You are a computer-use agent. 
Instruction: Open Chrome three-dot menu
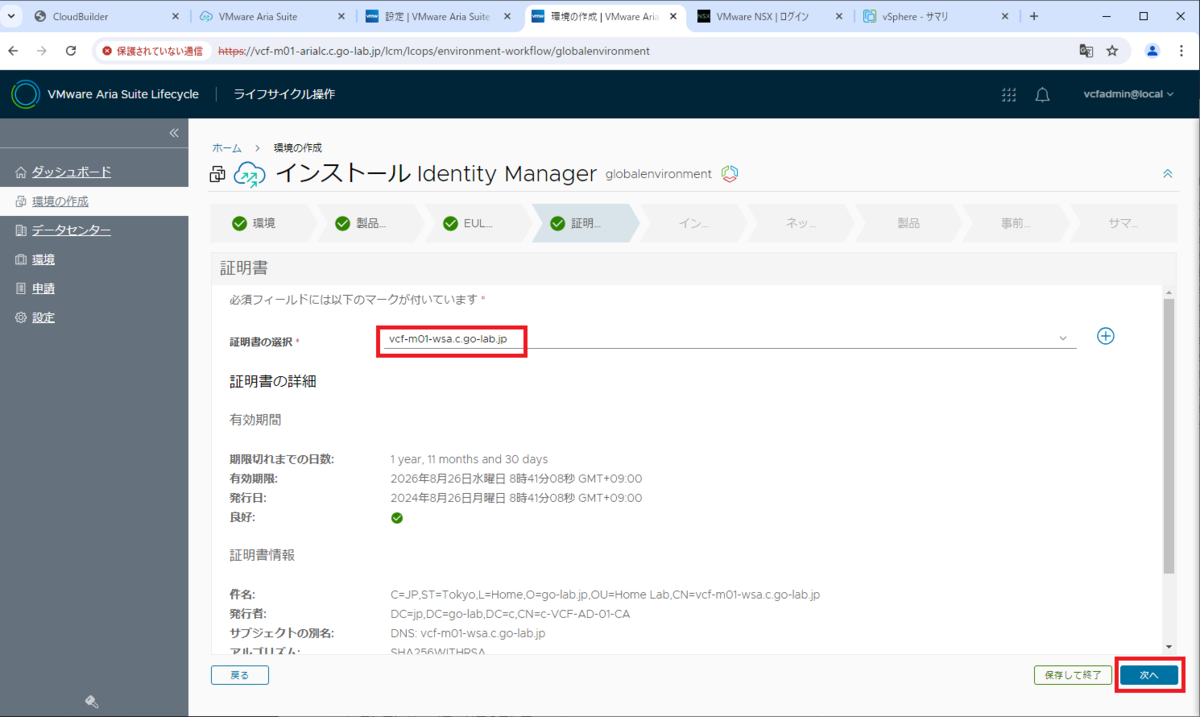coord(1181,51)
